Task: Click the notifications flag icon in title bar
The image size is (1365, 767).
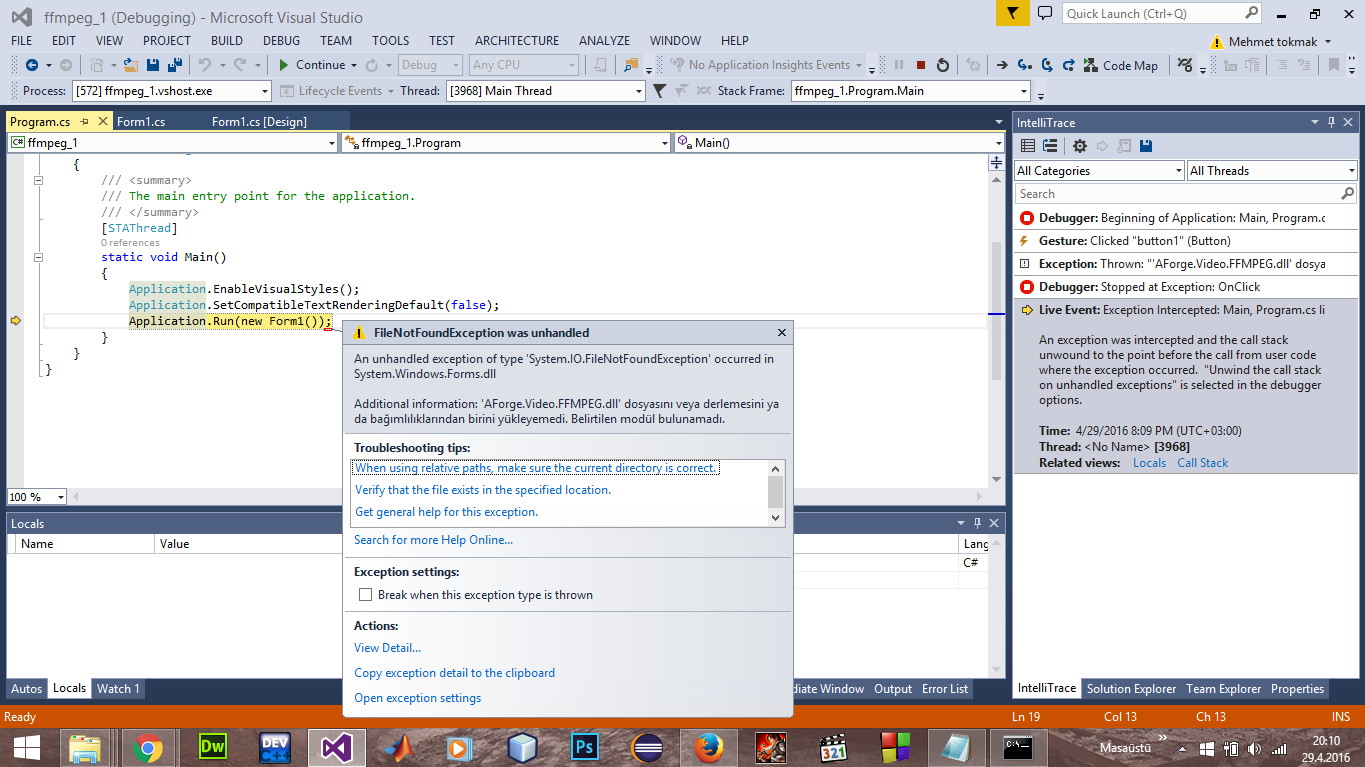Action: point(1012,13)
